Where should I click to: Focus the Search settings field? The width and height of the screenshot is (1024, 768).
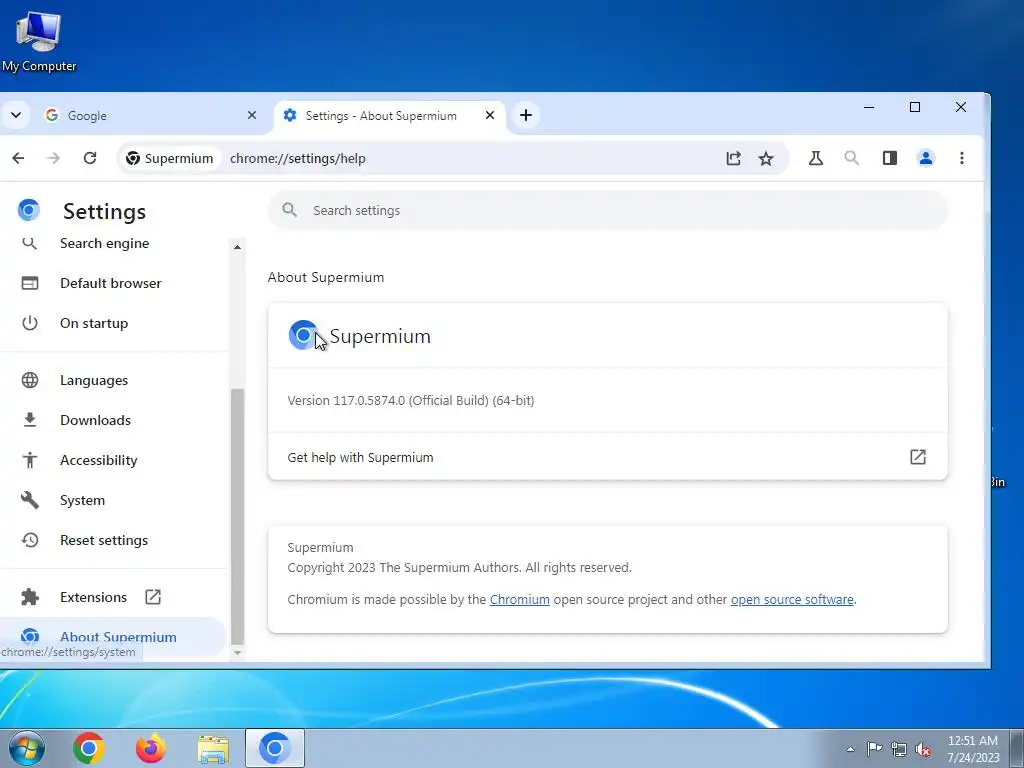(607, 210)
